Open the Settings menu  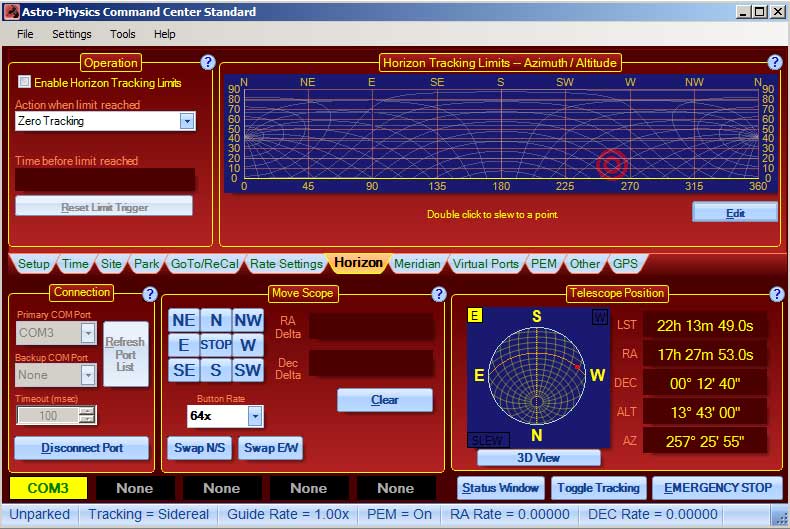(x=72, y=34)
